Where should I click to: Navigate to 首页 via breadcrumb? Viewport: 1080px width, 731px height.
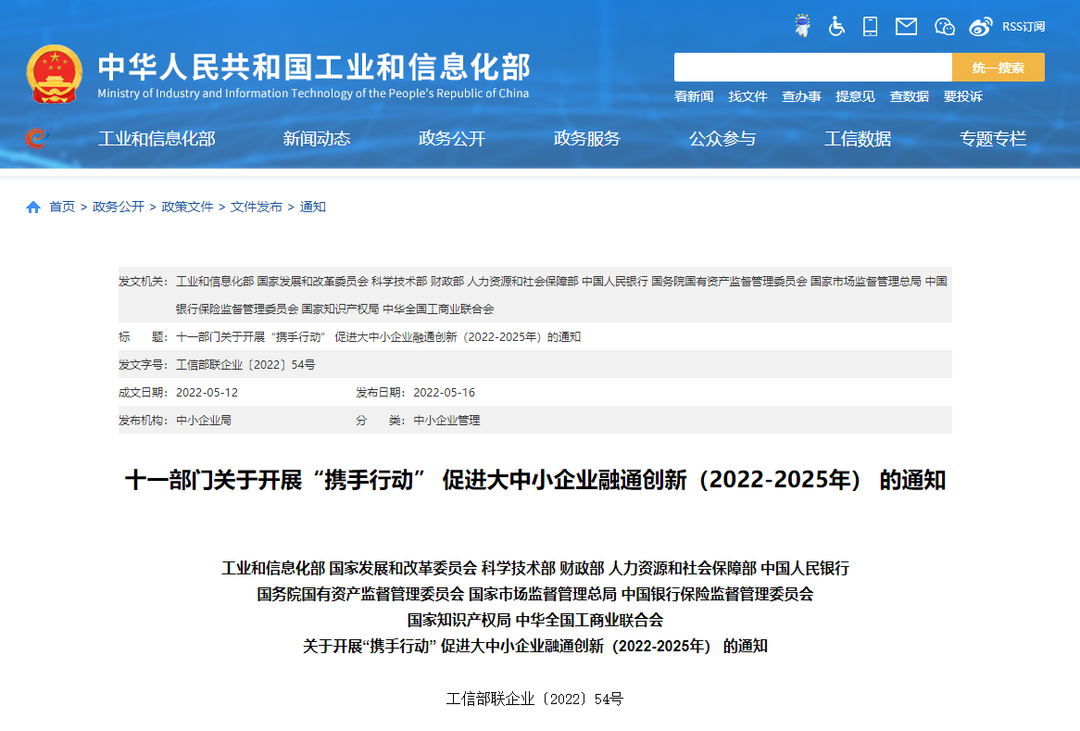[62, 206]
